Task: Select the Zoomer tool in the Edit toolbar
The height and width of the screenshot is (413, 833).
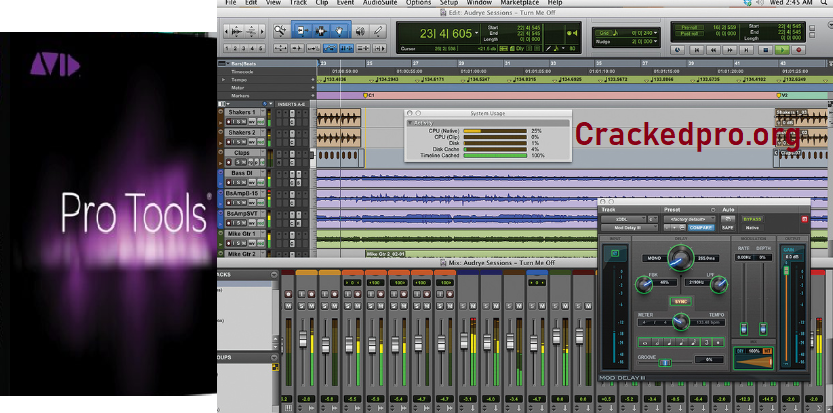Action: tap(280, 31)
